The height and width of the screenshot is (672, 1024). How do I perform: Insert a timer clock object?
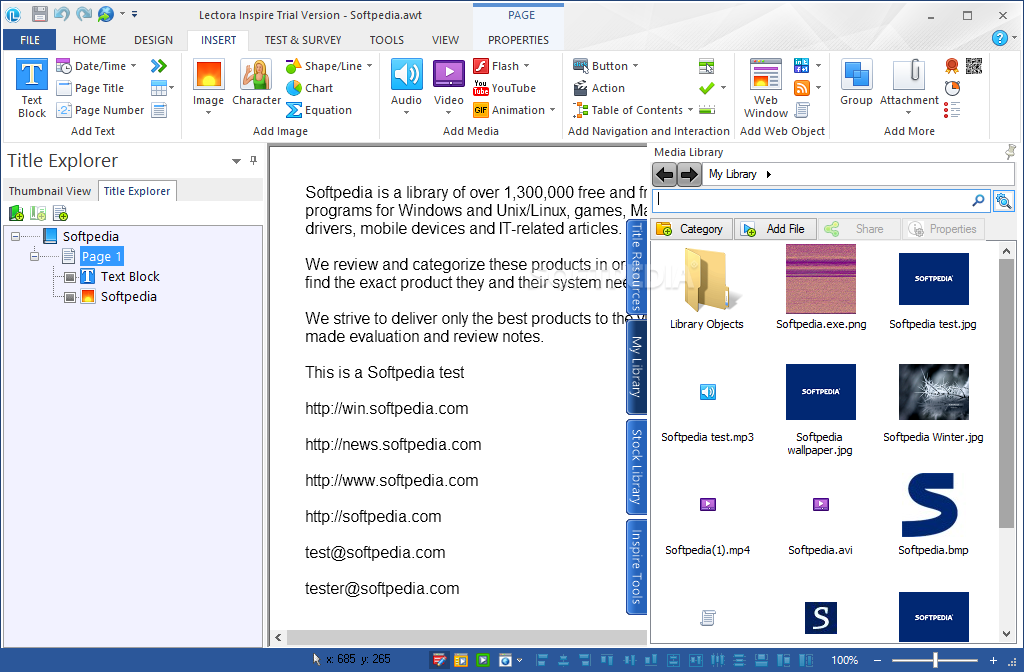click(x=952, y=88)
